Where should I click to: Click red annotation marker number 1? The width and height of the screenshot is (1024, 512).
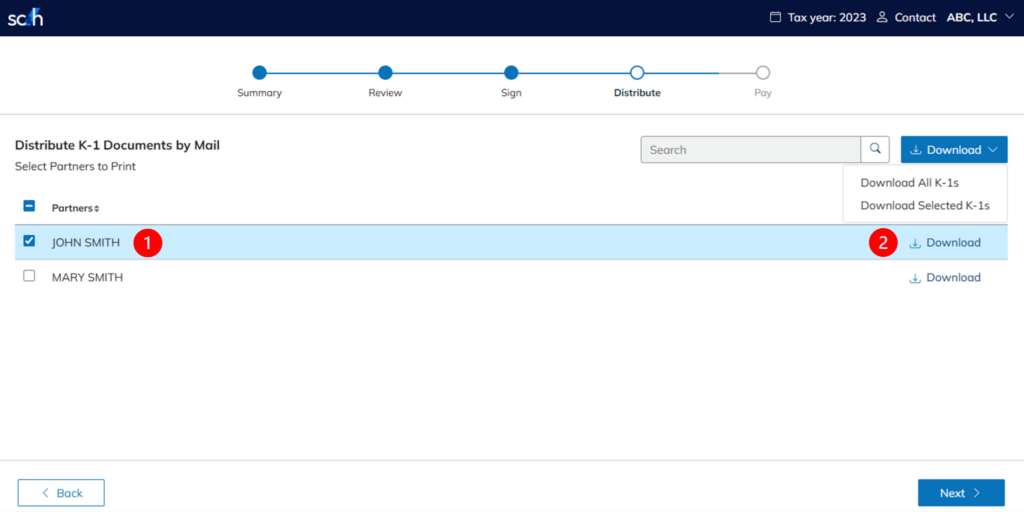point(148,242)
